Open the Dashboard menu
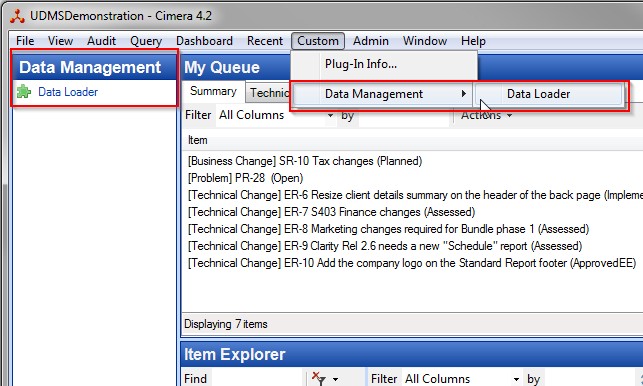Viewport: 643px width, 386px height. coord(204,41)
